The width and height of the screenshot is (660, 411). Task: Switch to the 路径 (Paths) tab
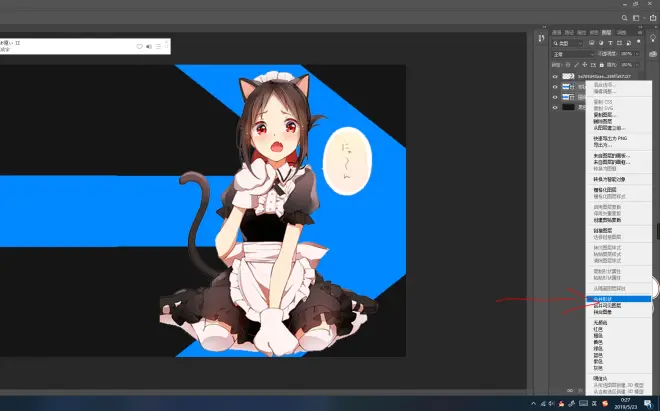(x=569, y=32)
